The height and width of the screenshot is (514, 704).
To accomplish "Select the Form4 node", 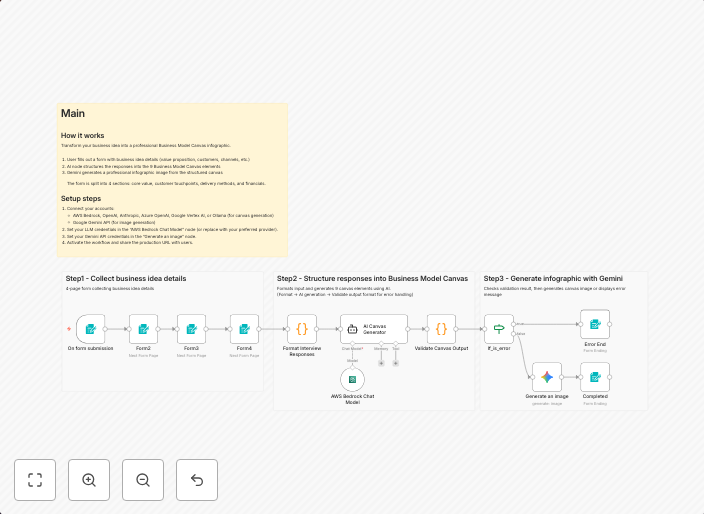I will (245, 329).
